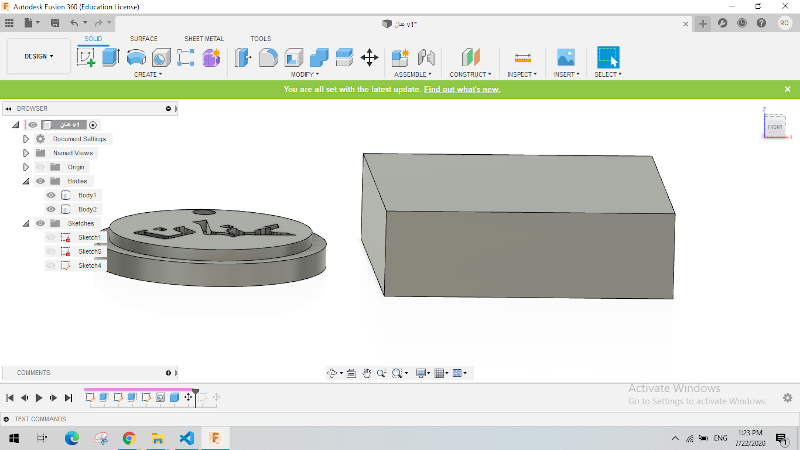Dismiss the green update banner
Viewport: 800px width, 450px height.
click(787, 89)
